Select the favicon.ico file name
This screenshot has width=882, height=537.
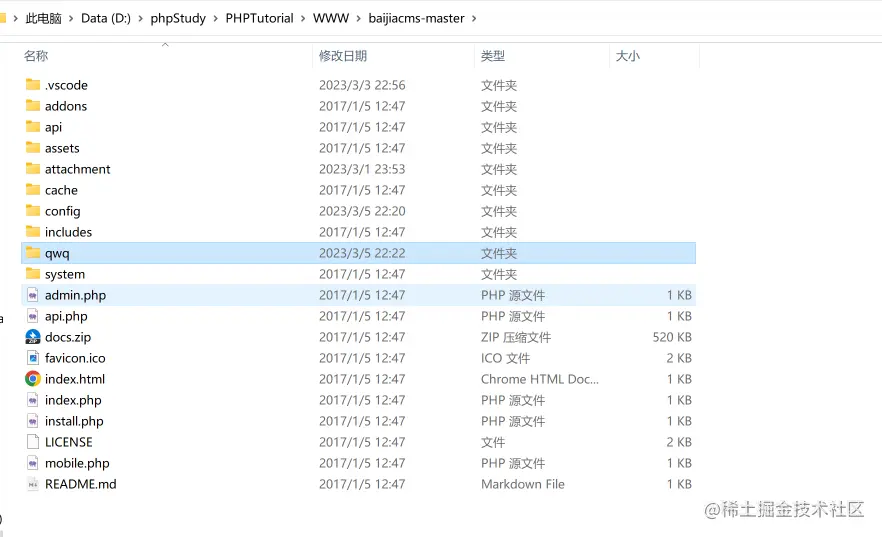75,358
